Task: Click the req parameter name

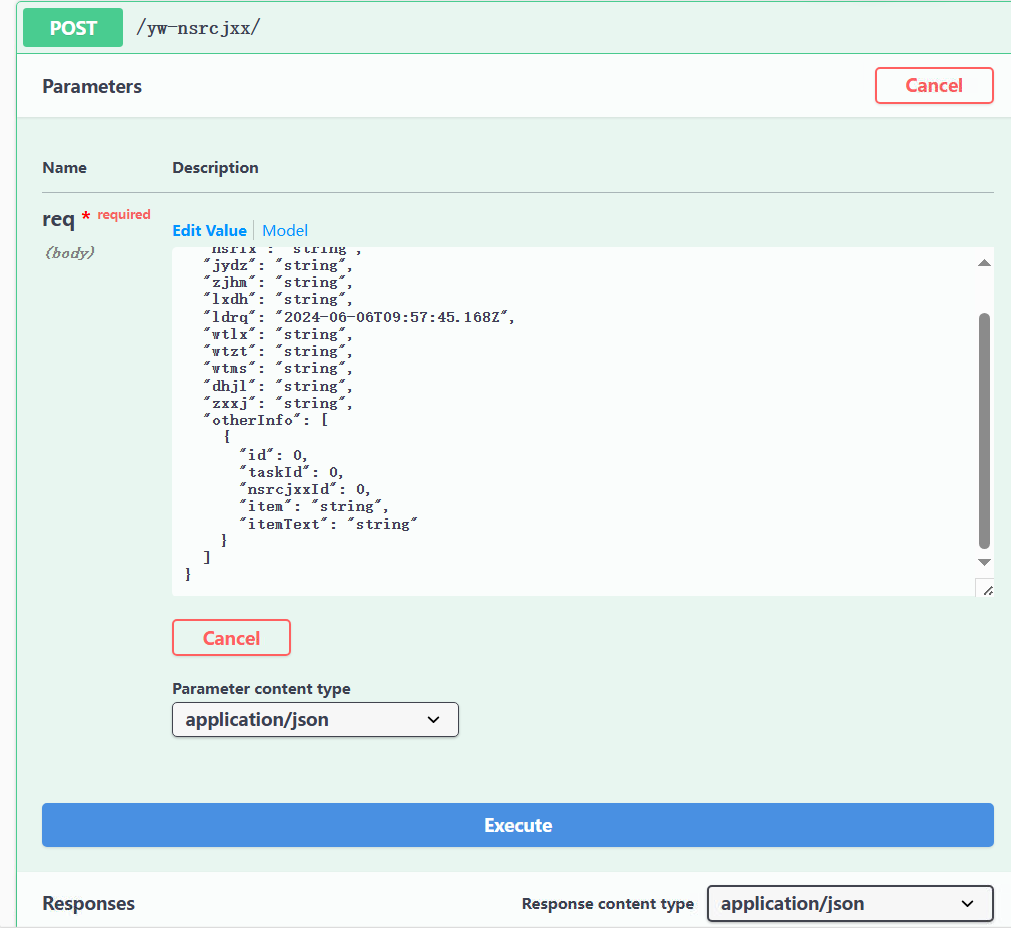Action: pos(58,219)
